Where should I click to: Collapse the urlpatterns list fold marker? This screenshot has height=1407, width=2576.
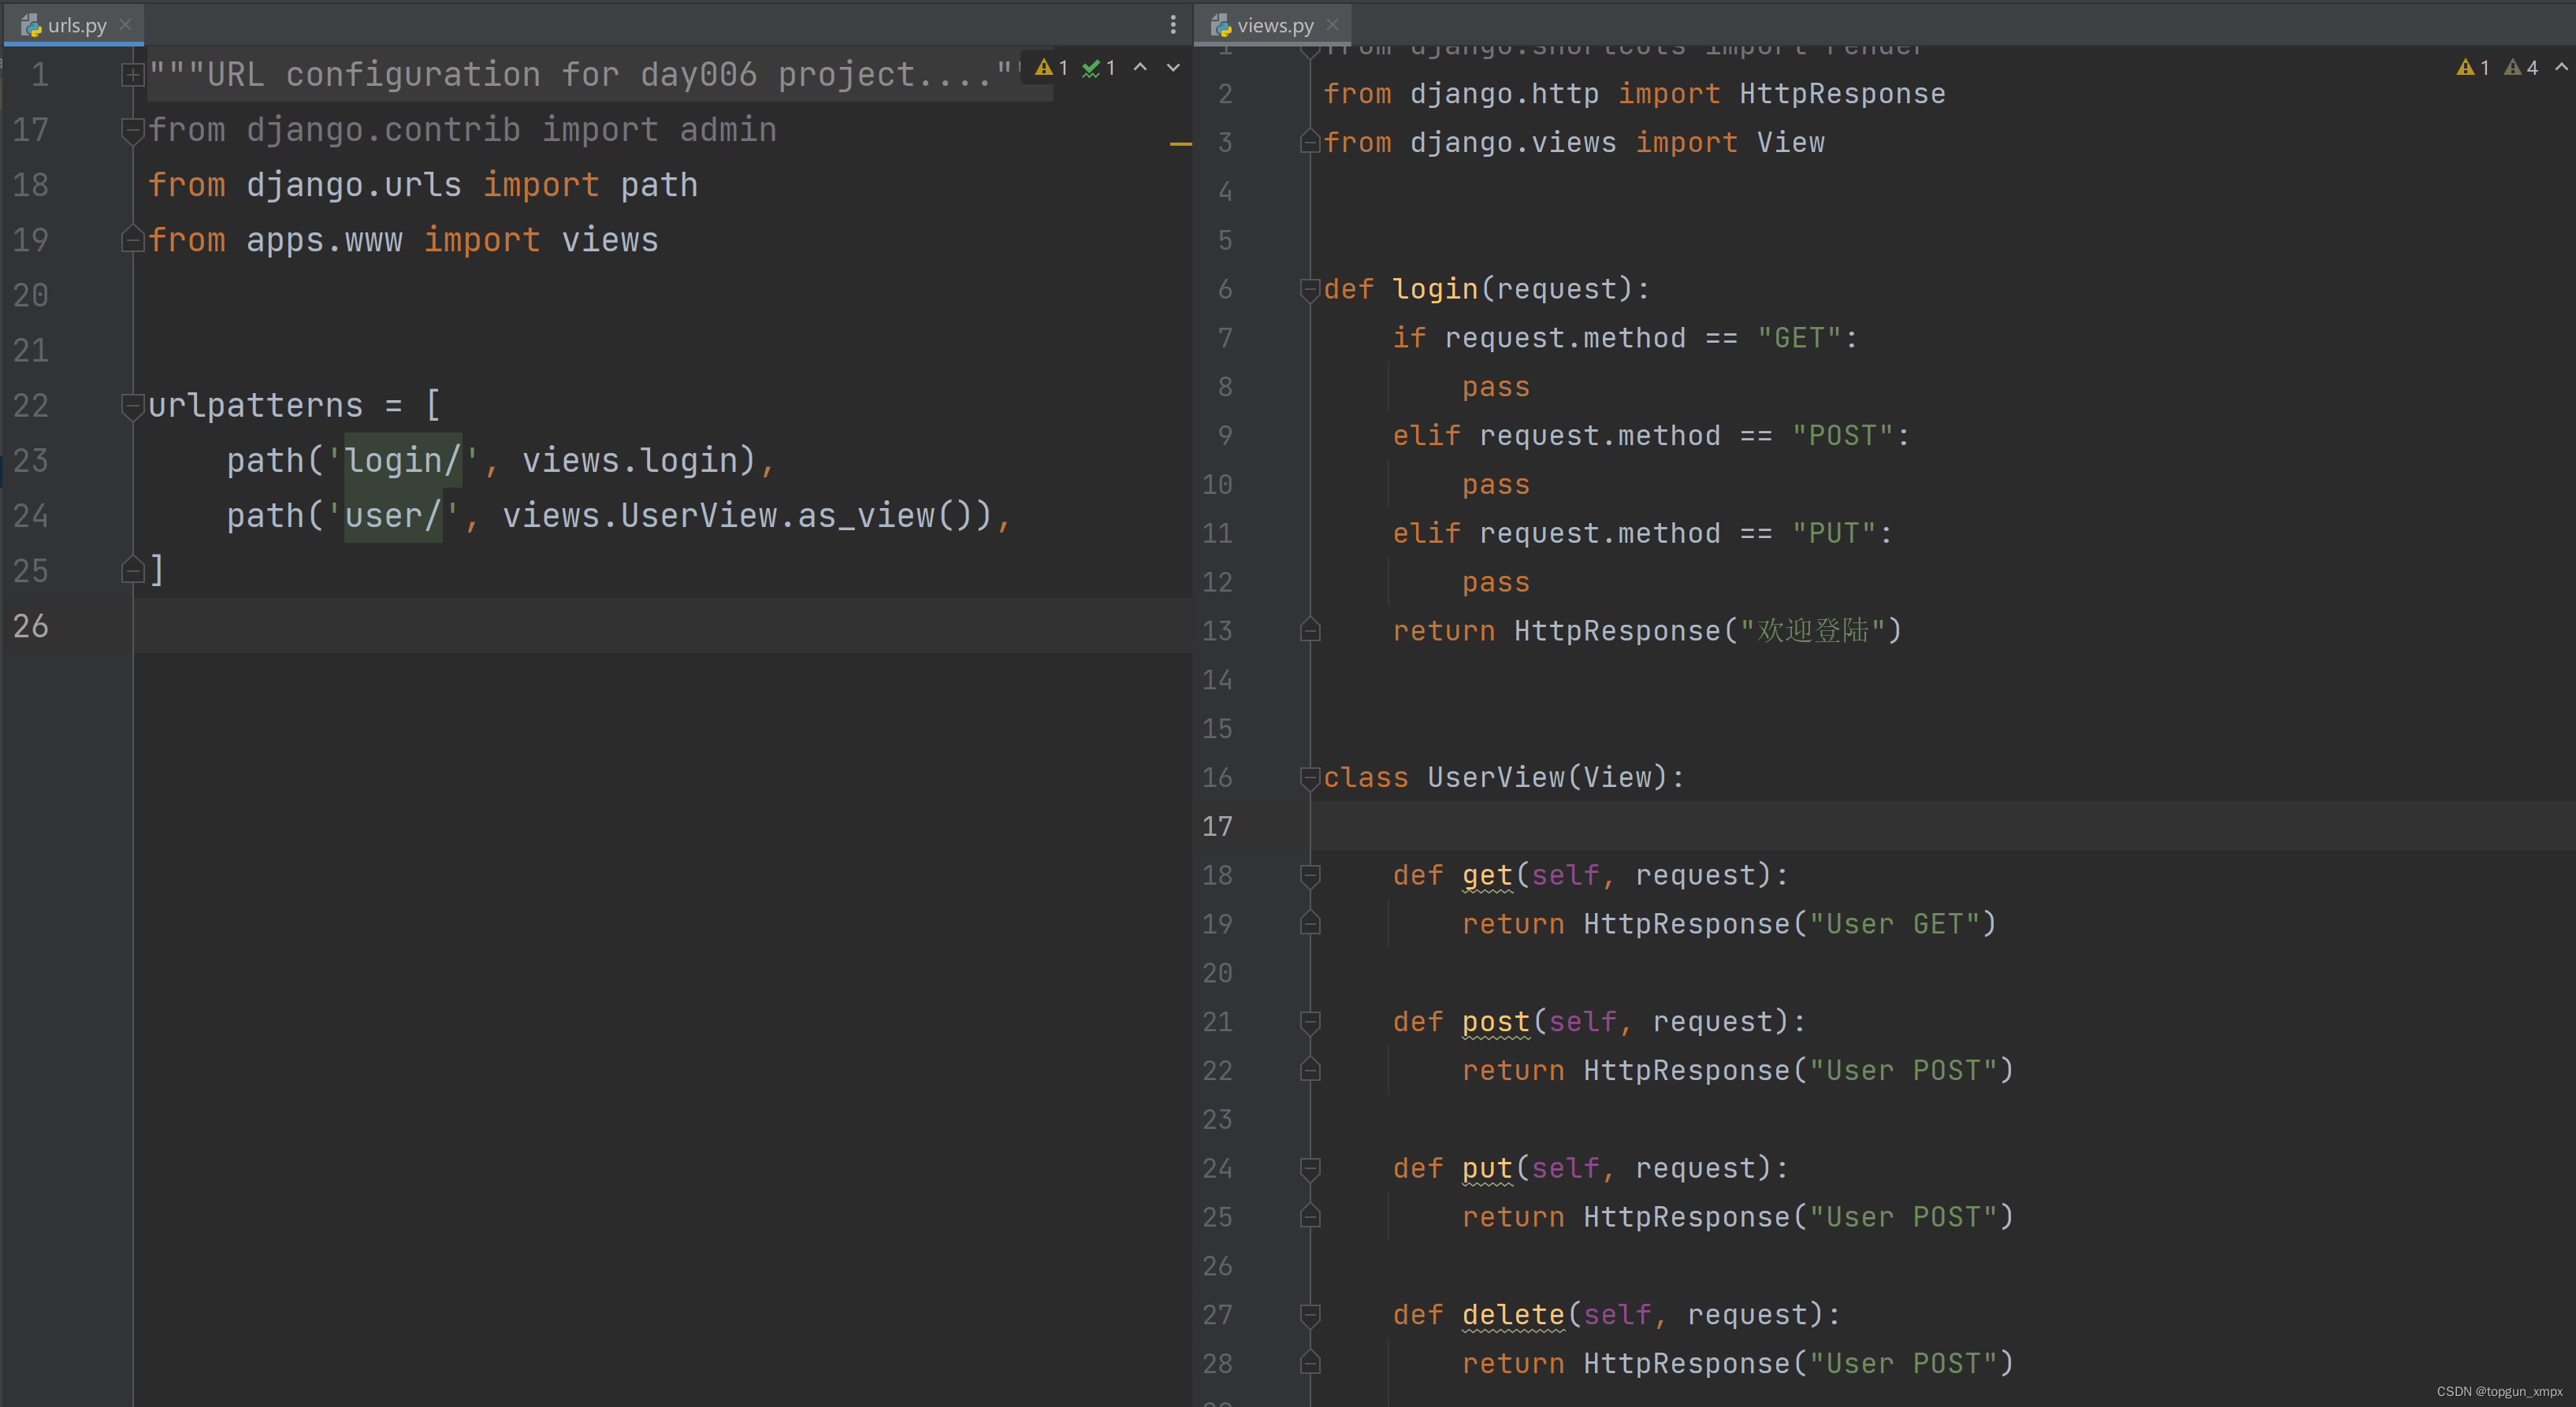coord(132,405)
